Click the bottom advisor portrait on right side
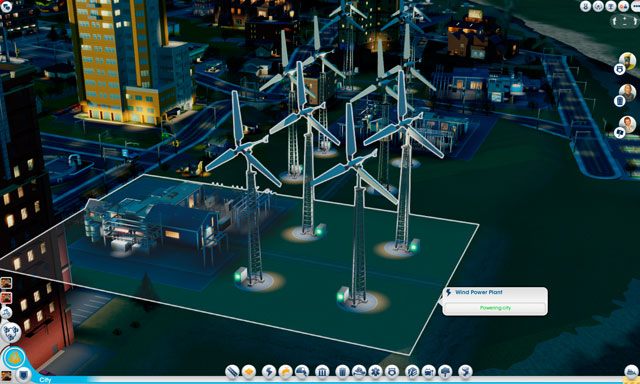This screenshot has height=384, width=640. click(x=627, y=124)
